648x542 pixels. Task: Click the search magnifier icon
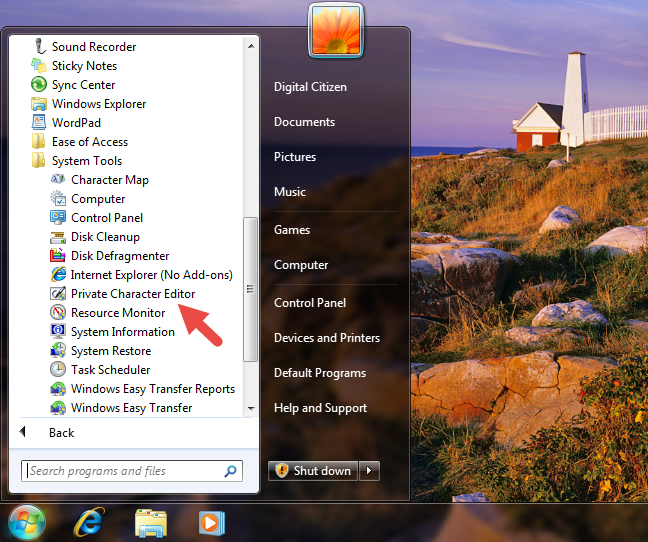tap(230, 471)
